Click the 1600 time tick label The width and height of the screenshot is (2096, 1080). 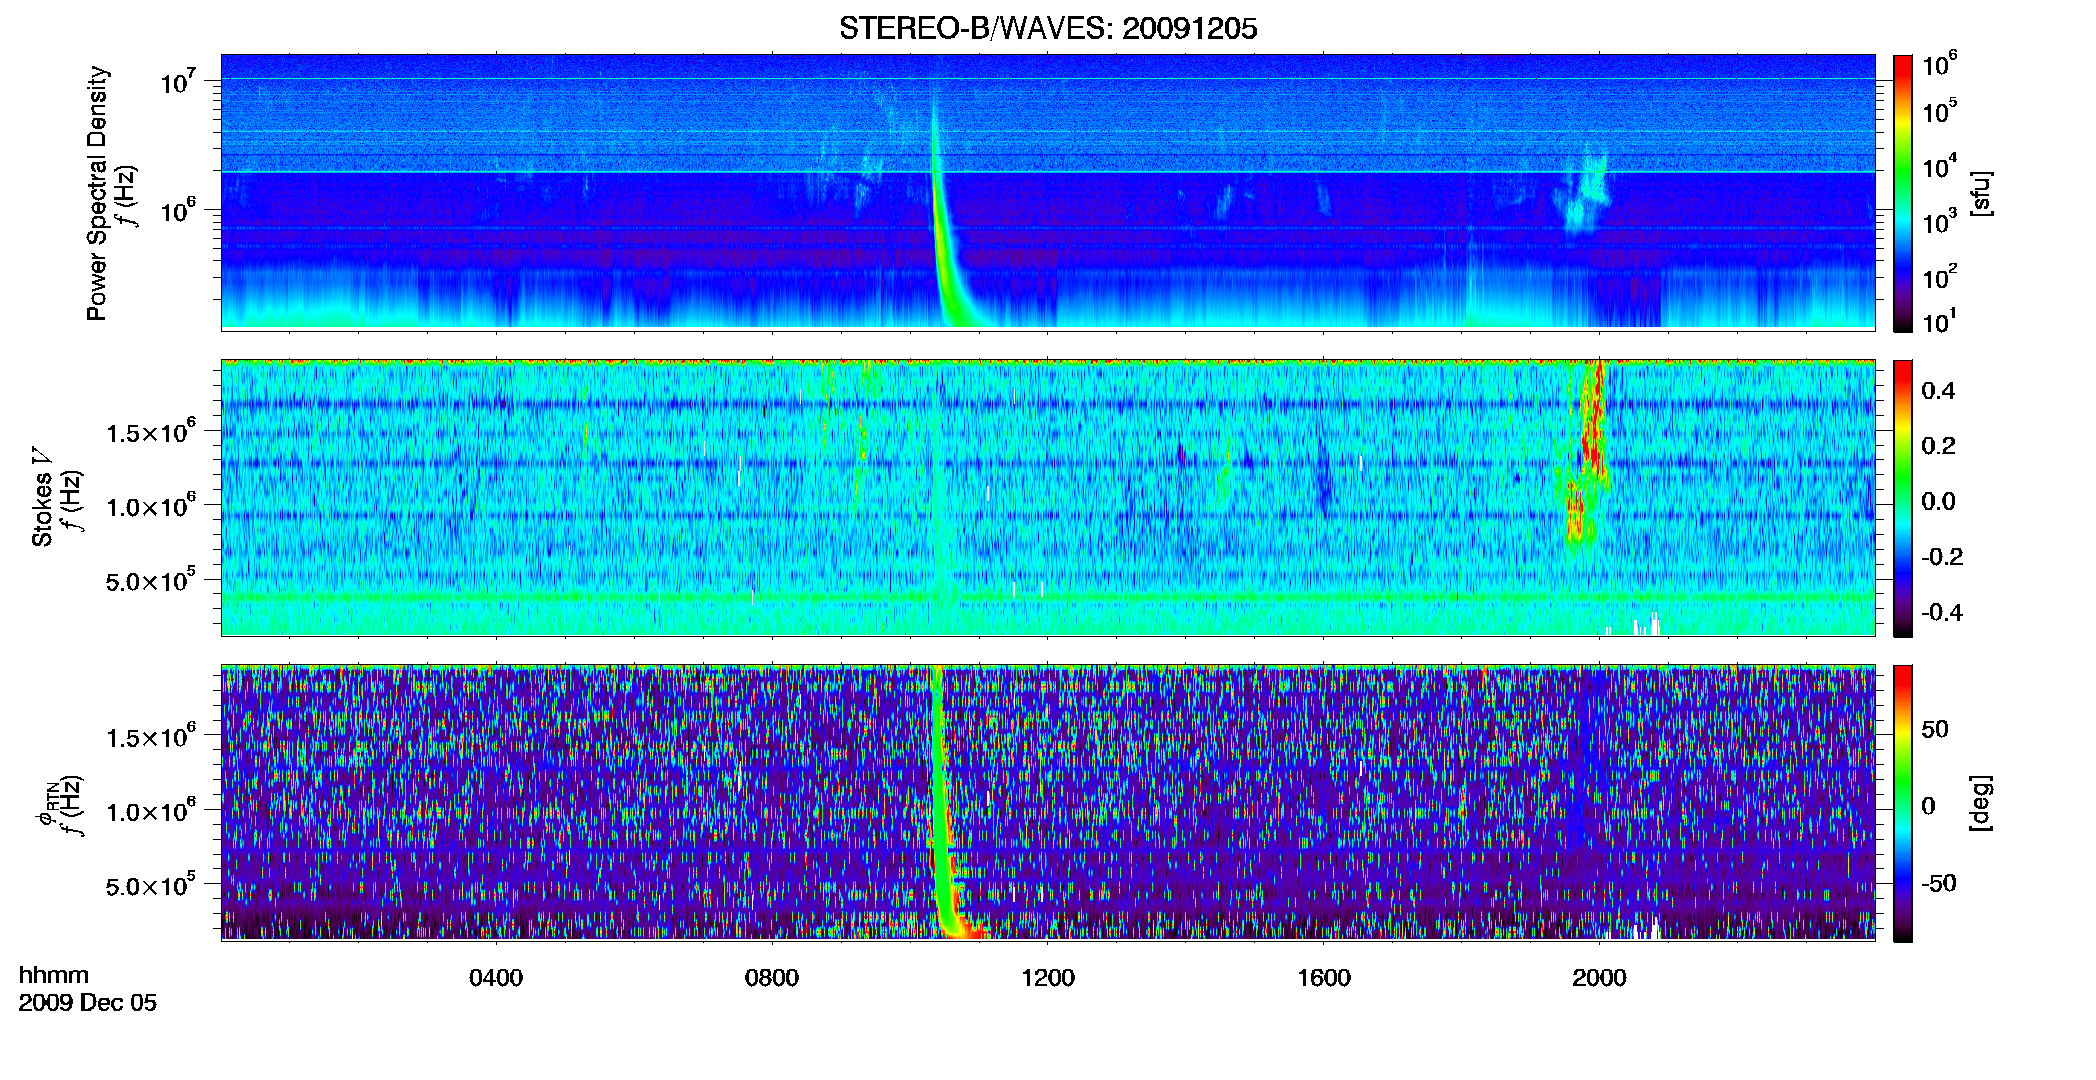(1324, 978)
